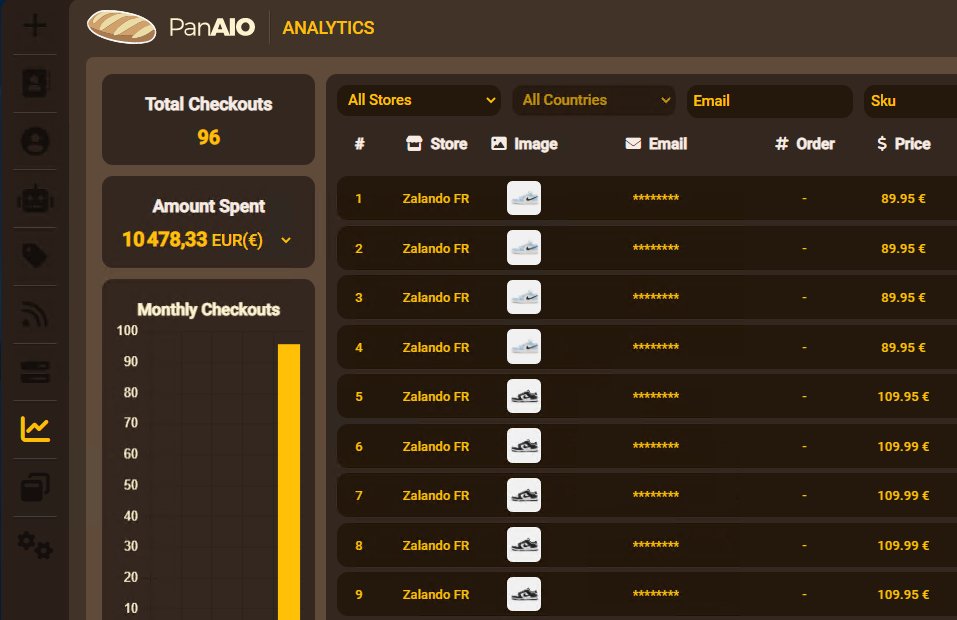Image resolution: width=957 pixels, height=620 pixels.
Task: Click the row number 8 cell
Action: pyautogui.click(x=359, y=546)
